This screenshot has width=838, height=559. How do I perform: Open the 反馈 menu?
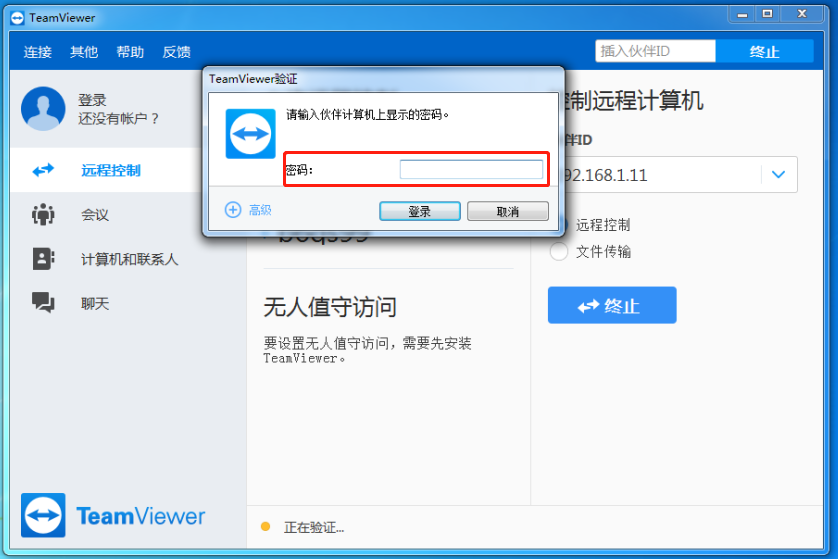pyautogui.click(x=176, y=52)
